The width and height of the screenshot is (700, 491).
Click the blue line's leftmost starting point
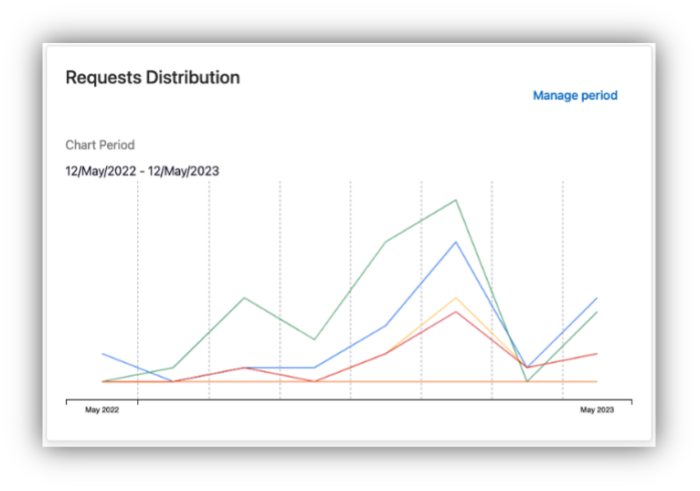click(102, 354)
